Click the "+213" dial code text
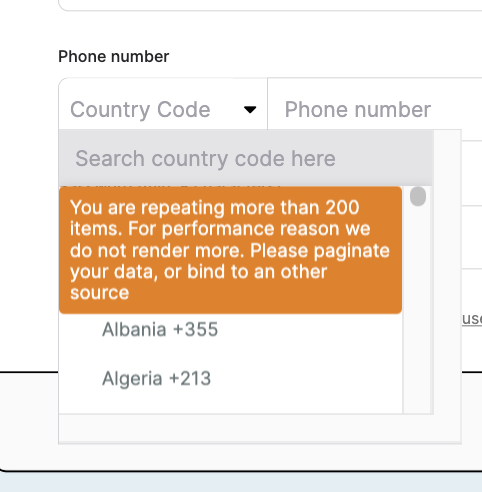The height and width of the screenshot is (492, 482). click(190, 378)
